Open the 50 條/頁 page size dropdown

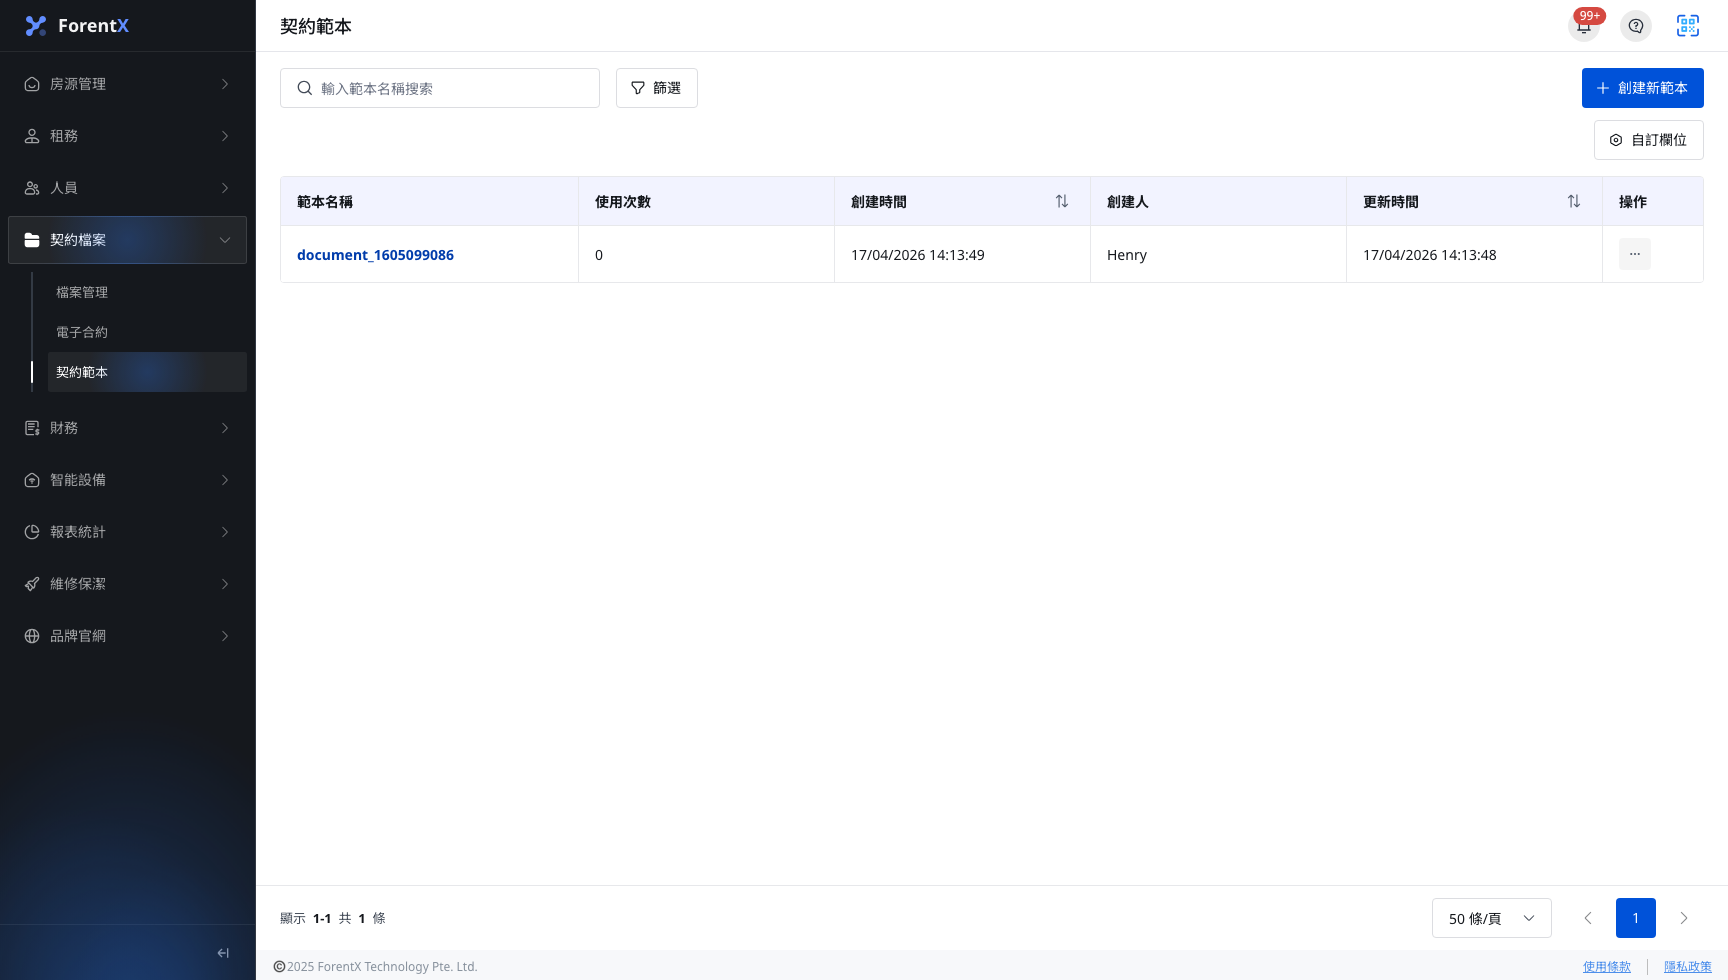point(1491,918)
